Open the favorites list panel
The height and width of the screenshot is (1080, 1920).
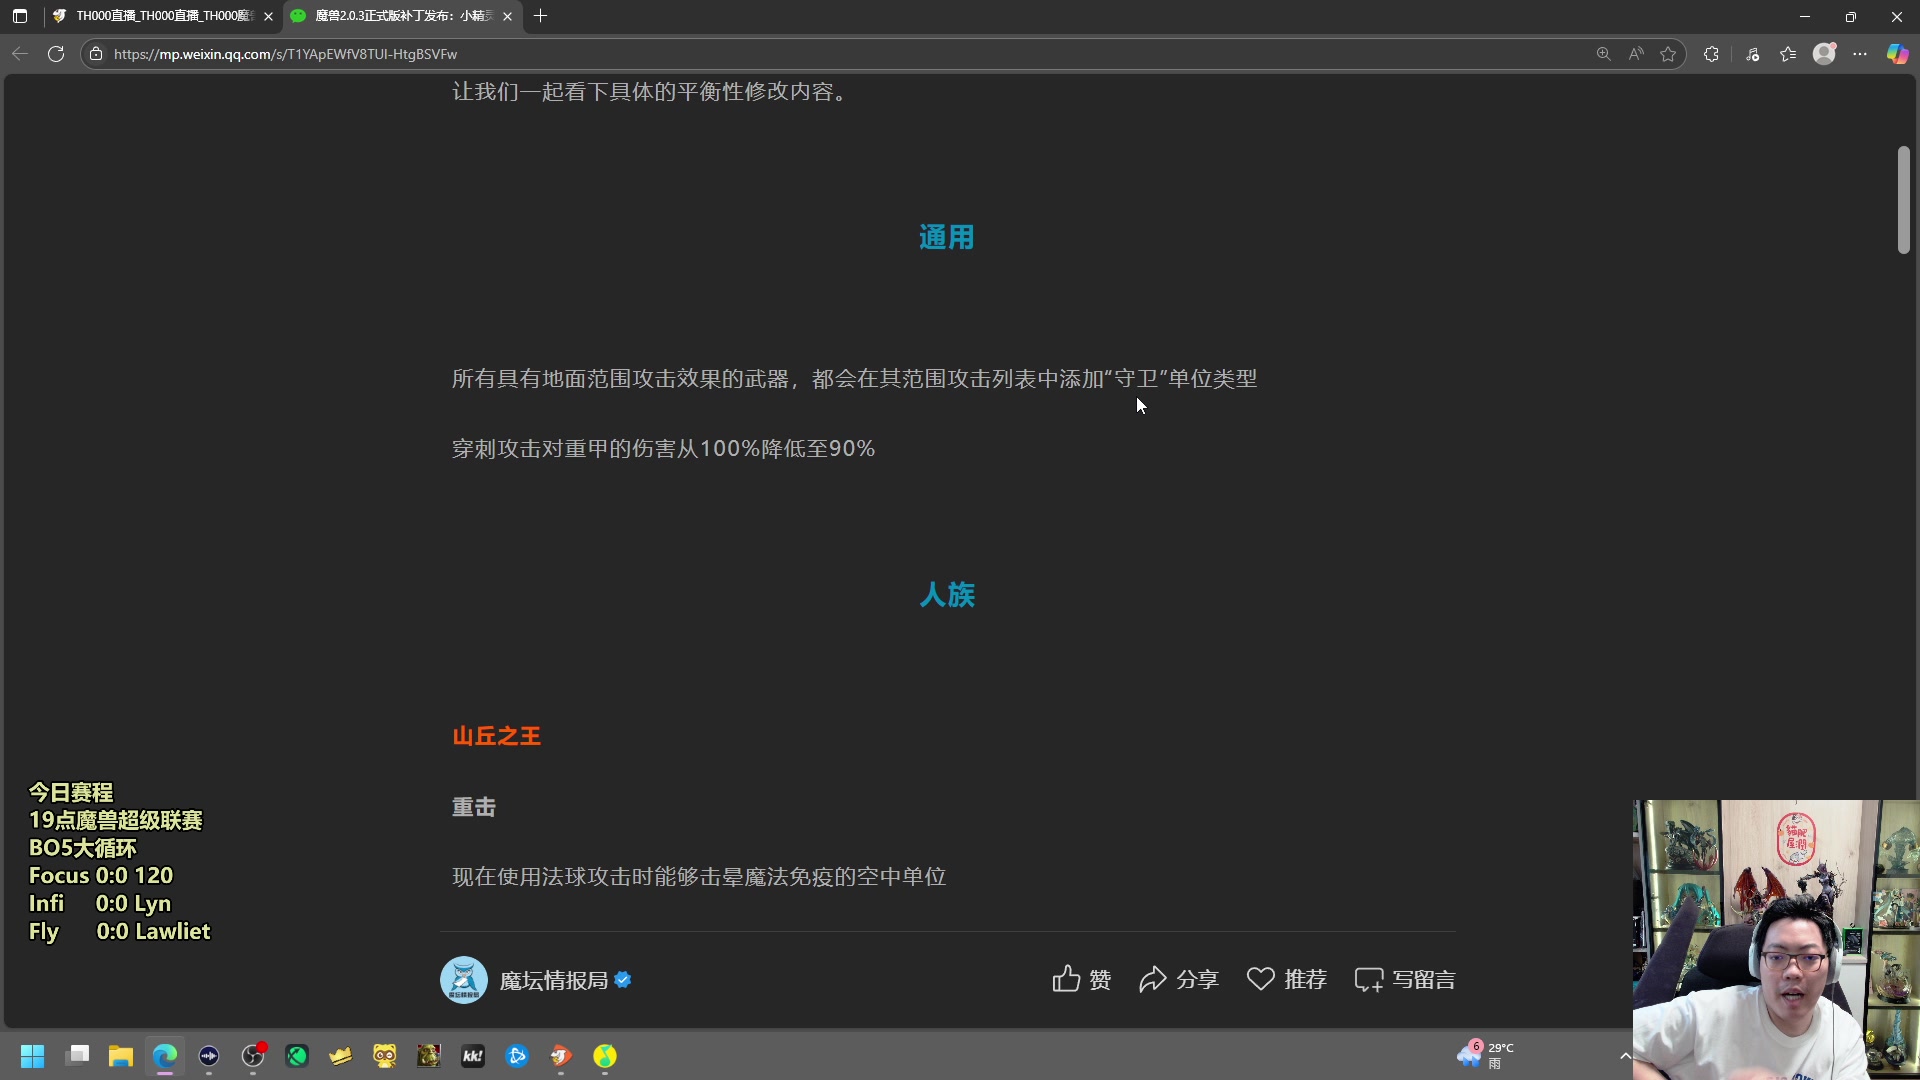[x=1788, y=54]
